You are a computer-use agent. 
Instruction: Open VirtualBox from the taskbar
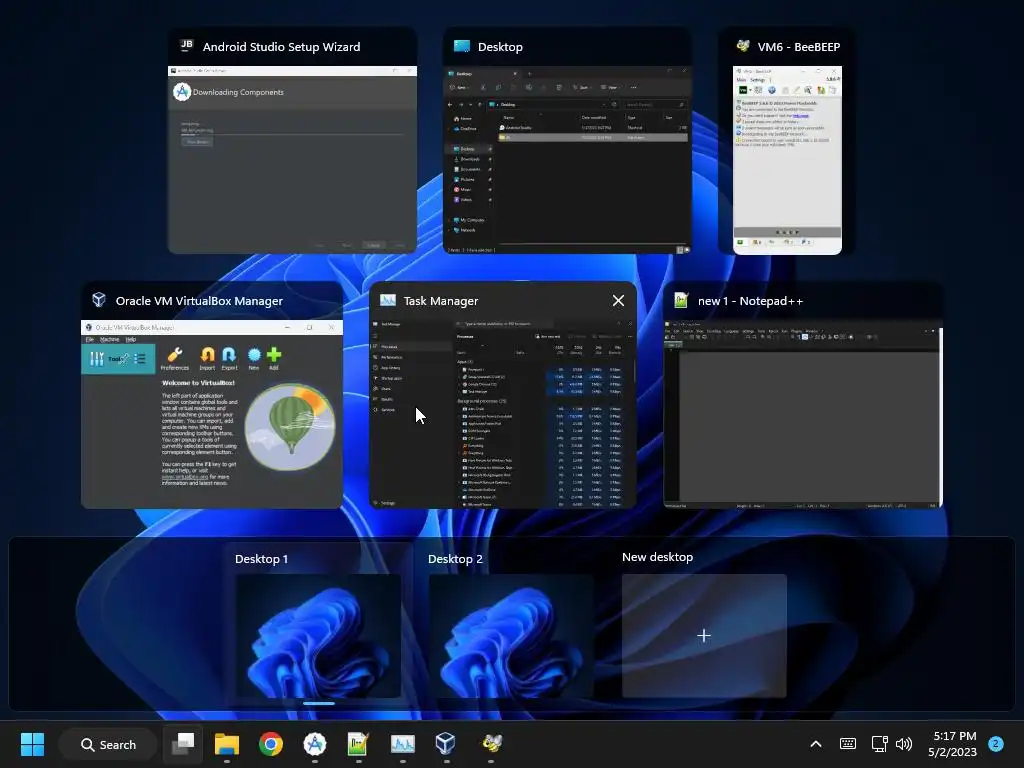coord(446,744)
